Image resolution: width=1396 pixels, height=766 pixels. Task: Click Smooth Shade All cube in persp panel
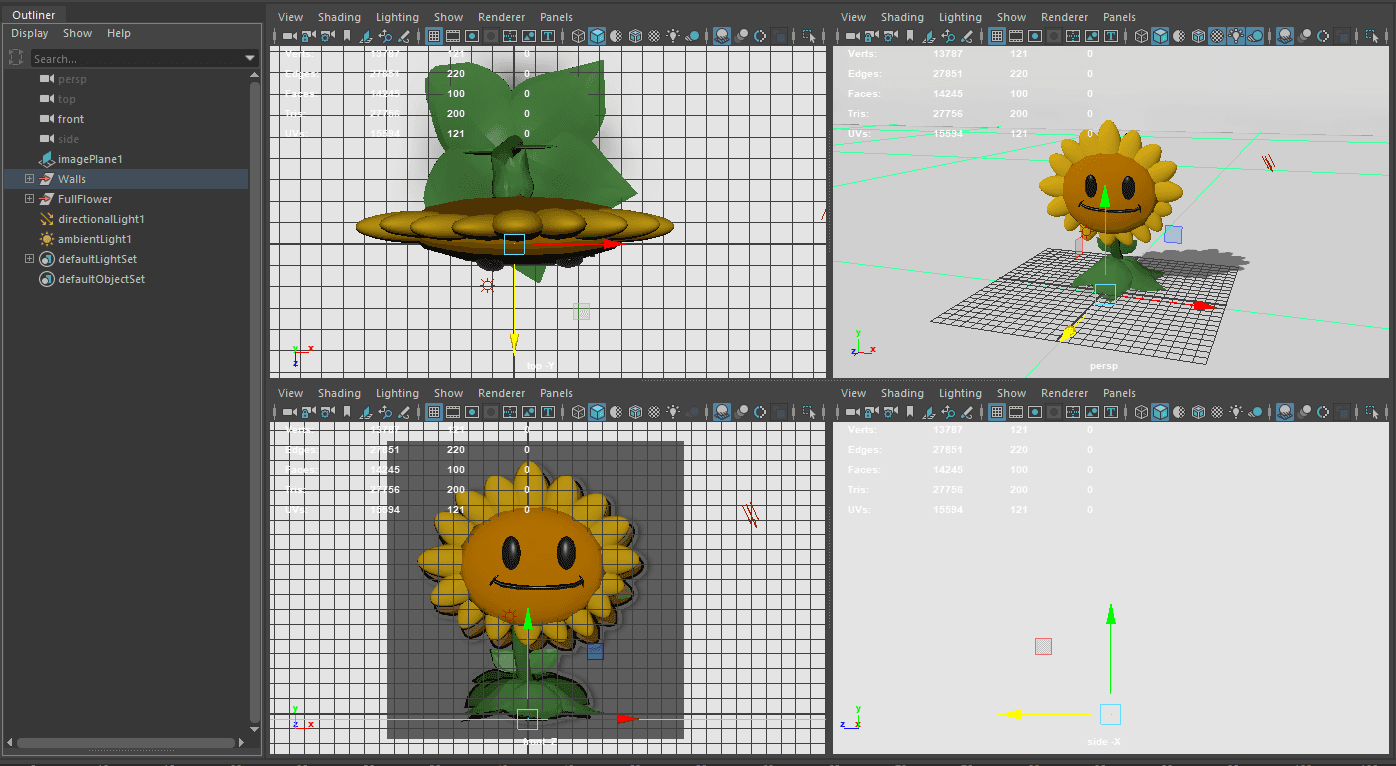[x=1161, y=36]
